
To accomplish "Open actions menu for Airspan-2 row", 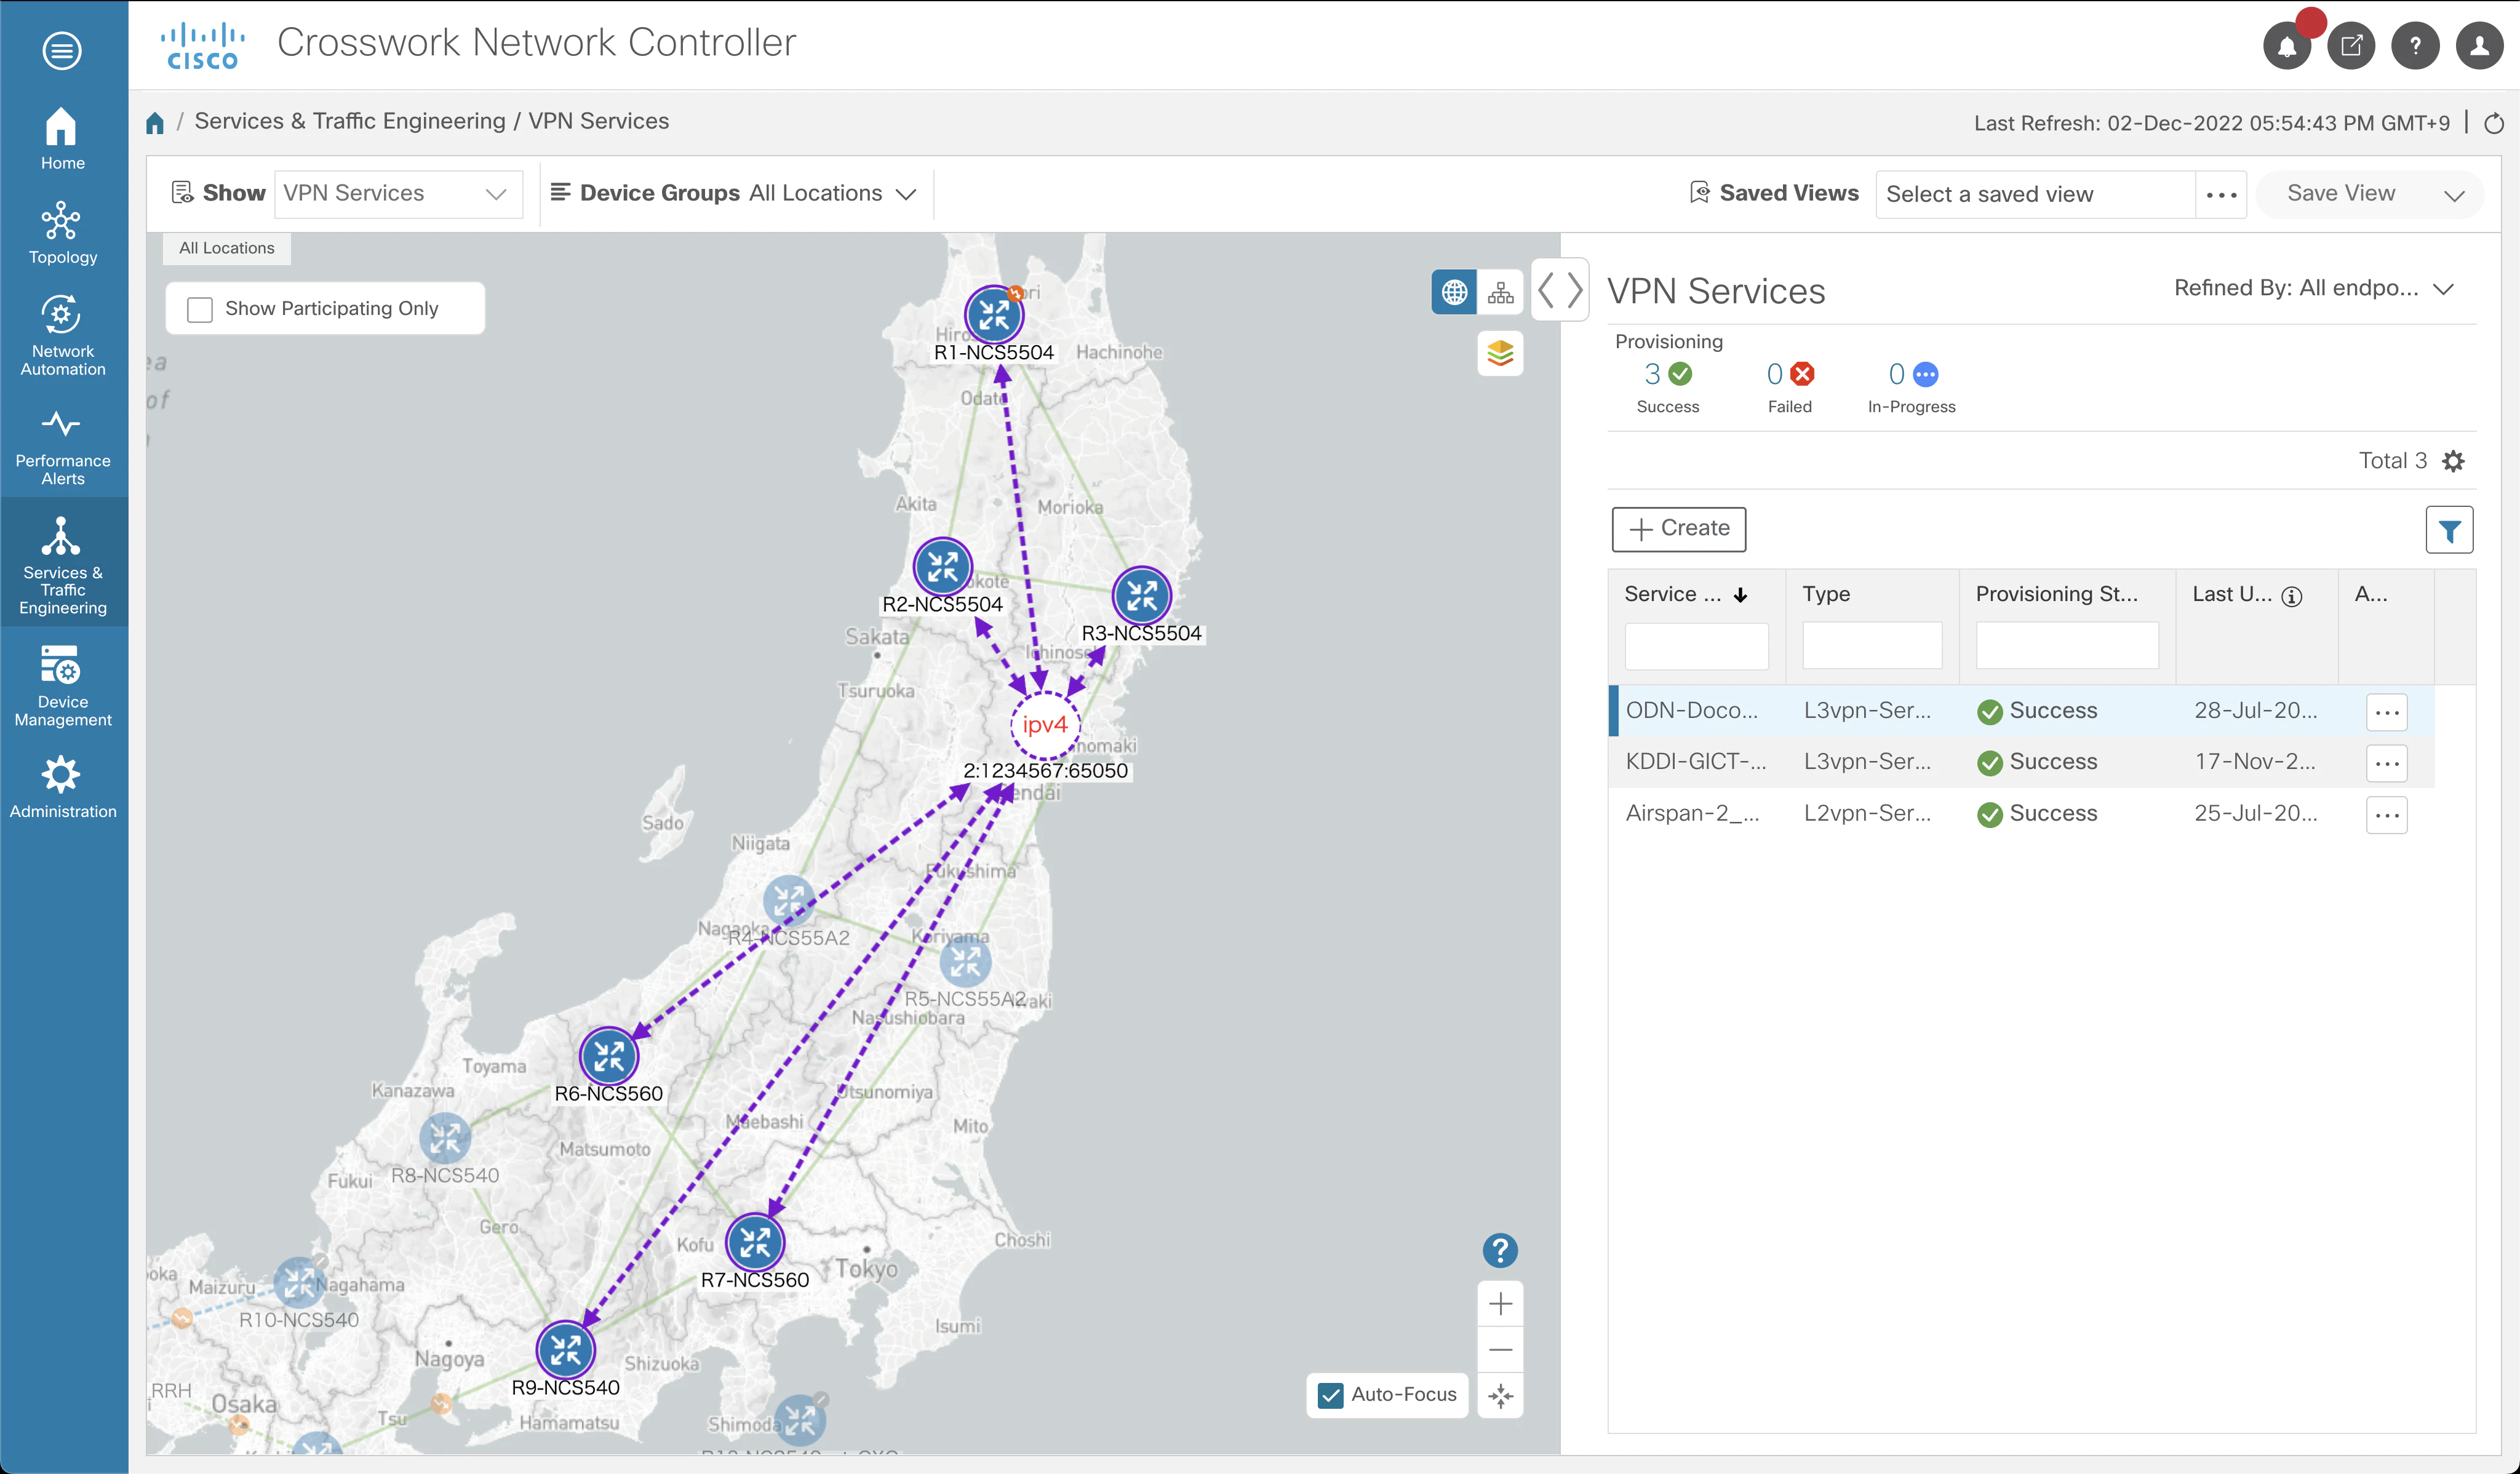I will 2386,815.
